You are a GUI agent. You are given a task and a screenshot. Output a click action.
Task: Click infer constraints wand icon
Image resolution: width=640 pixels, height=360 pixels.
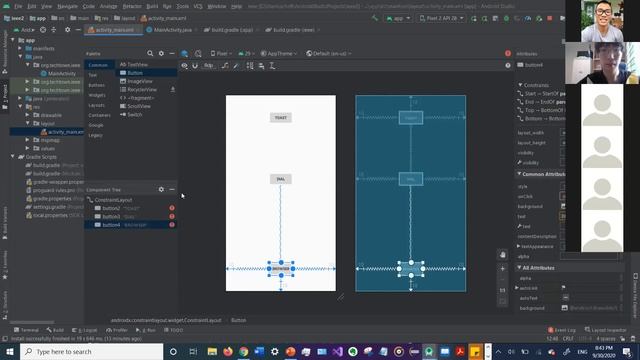click(x=236, y=66)
